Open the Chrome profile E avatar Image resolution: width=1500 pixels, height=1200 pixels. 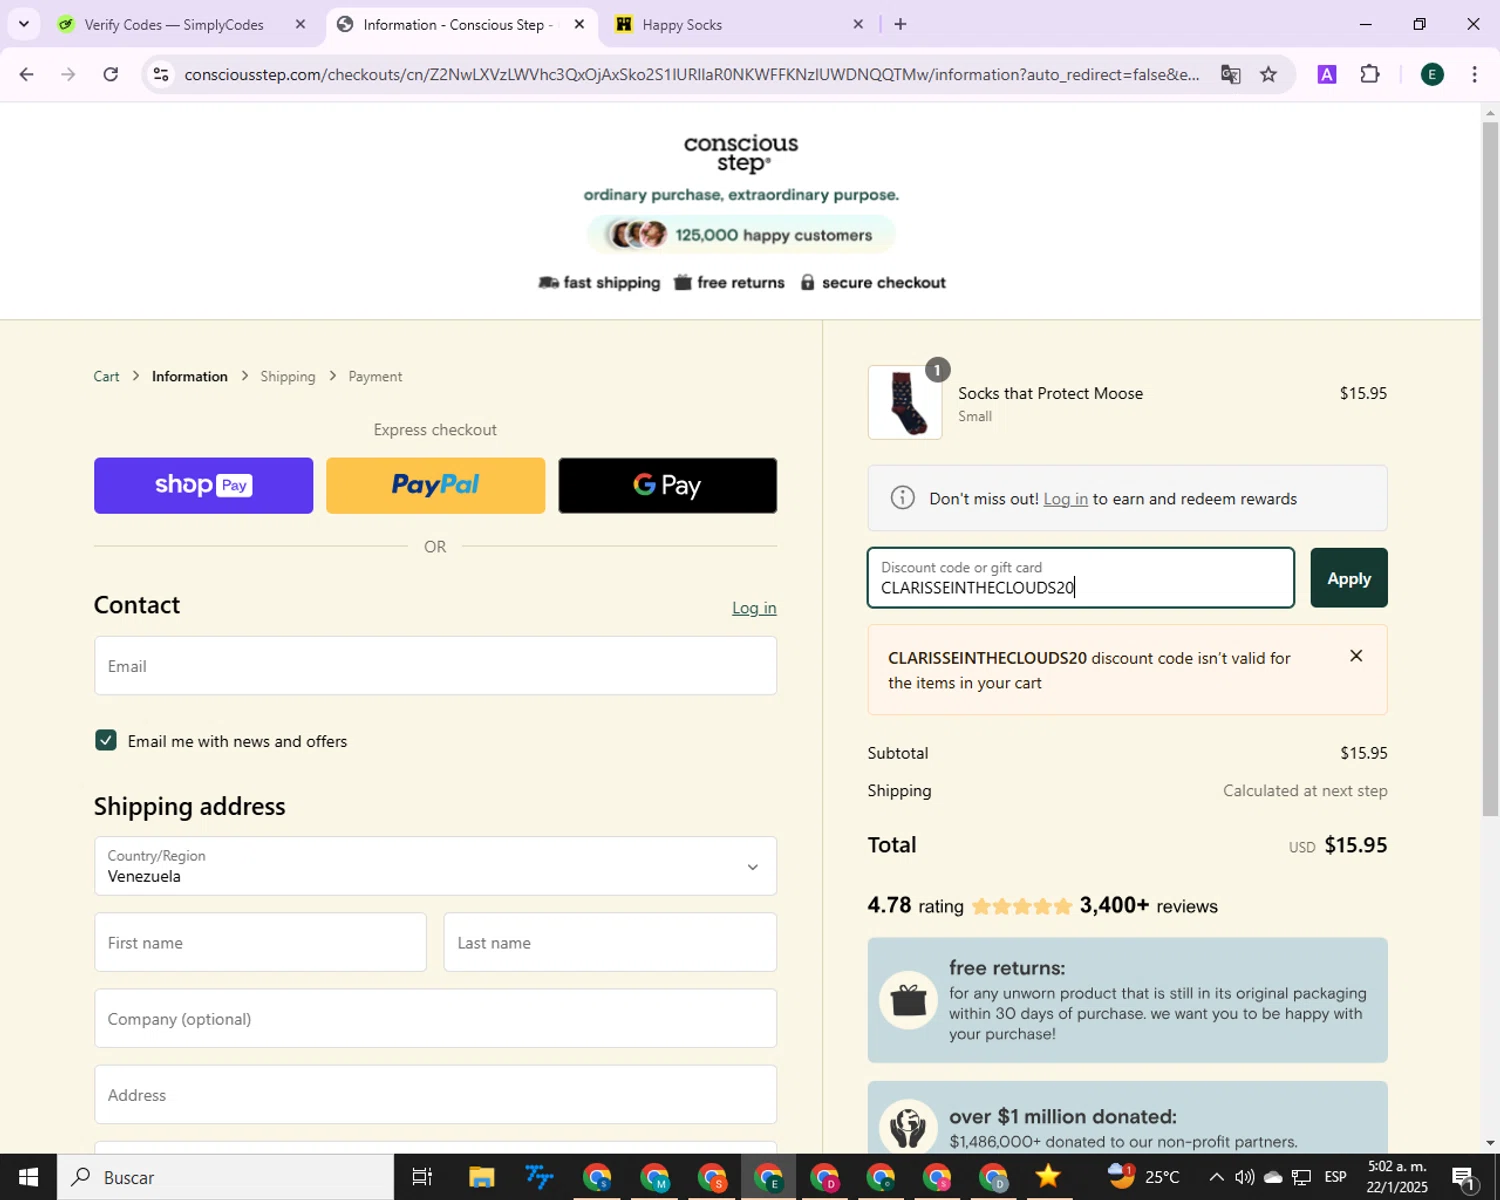tap(1432, 74)
